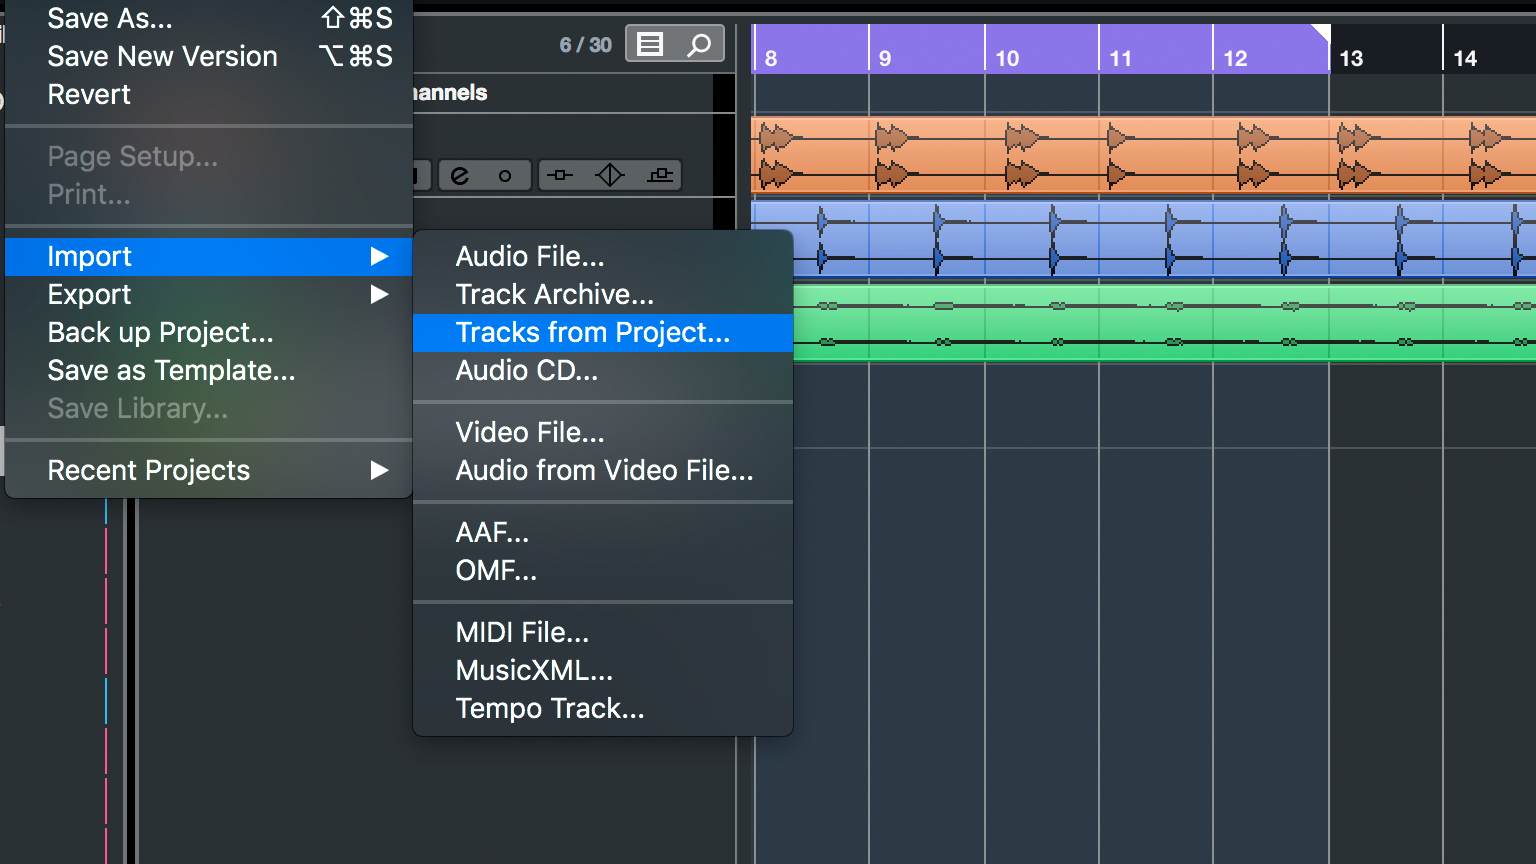Expand the Import submenu arrow
This screenshot has width=1536, height=864.
pyautogui.click(x=380, y=256)
